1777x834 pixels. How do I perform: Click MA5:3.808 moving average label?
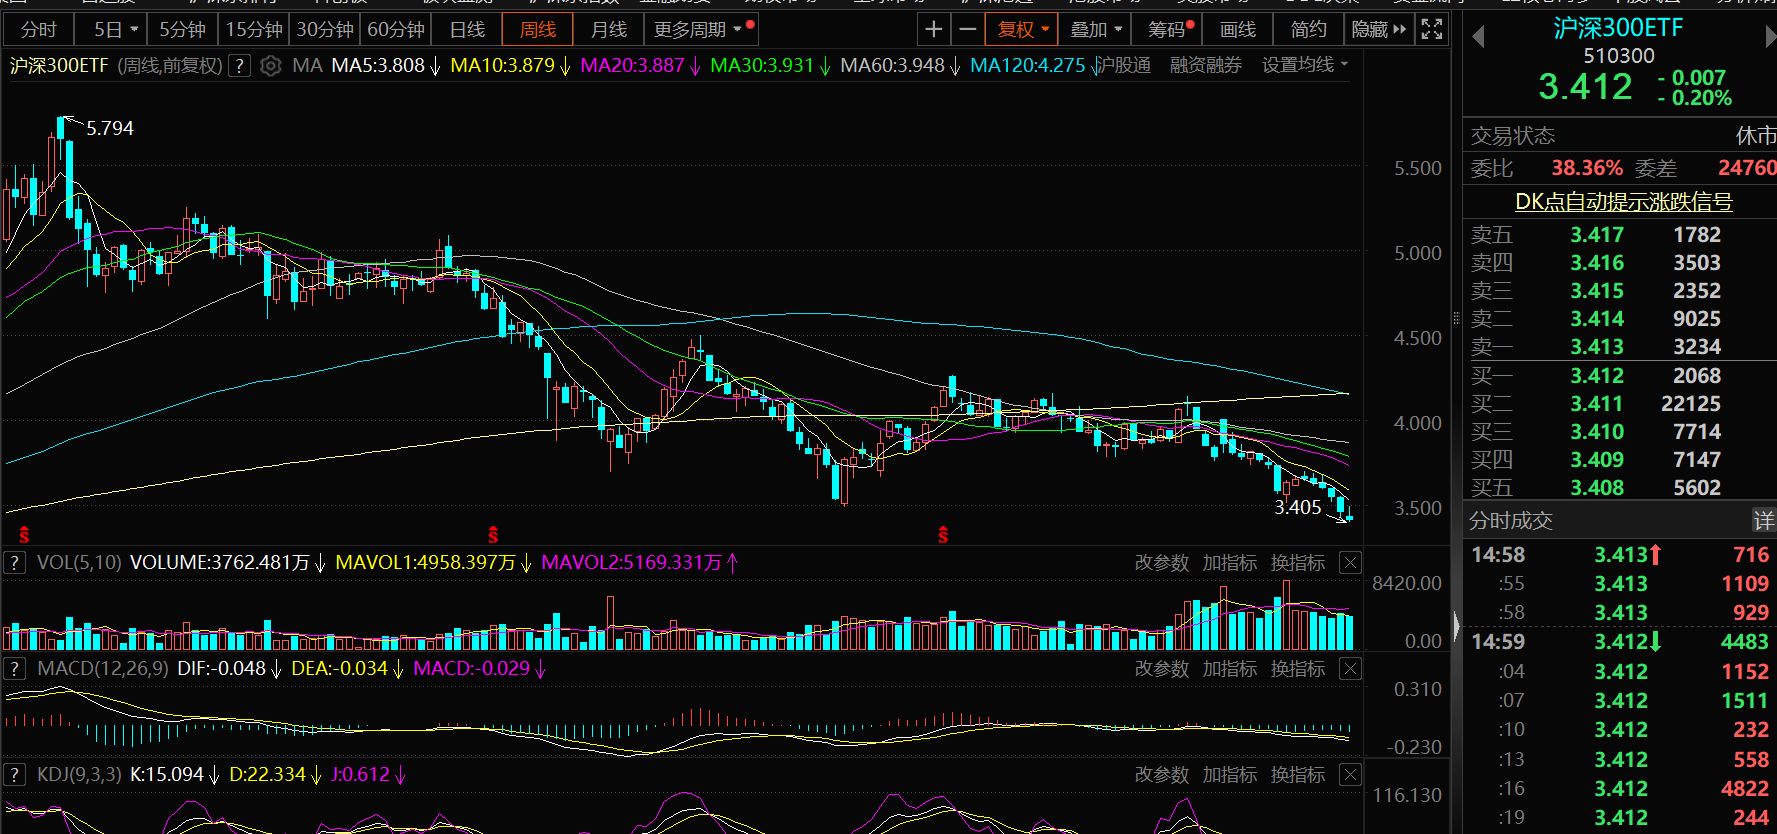click(x=378, y=66)
